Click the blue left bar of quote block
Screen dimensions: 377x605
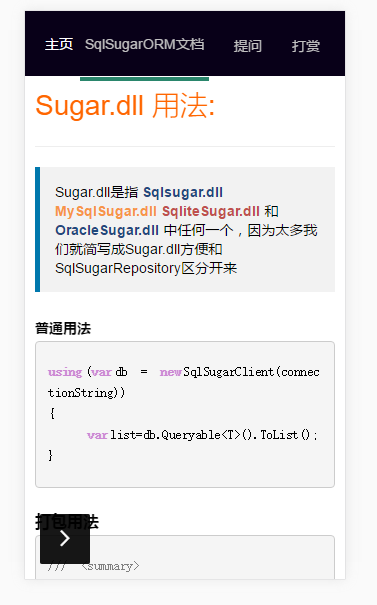[x=37, y=229]
